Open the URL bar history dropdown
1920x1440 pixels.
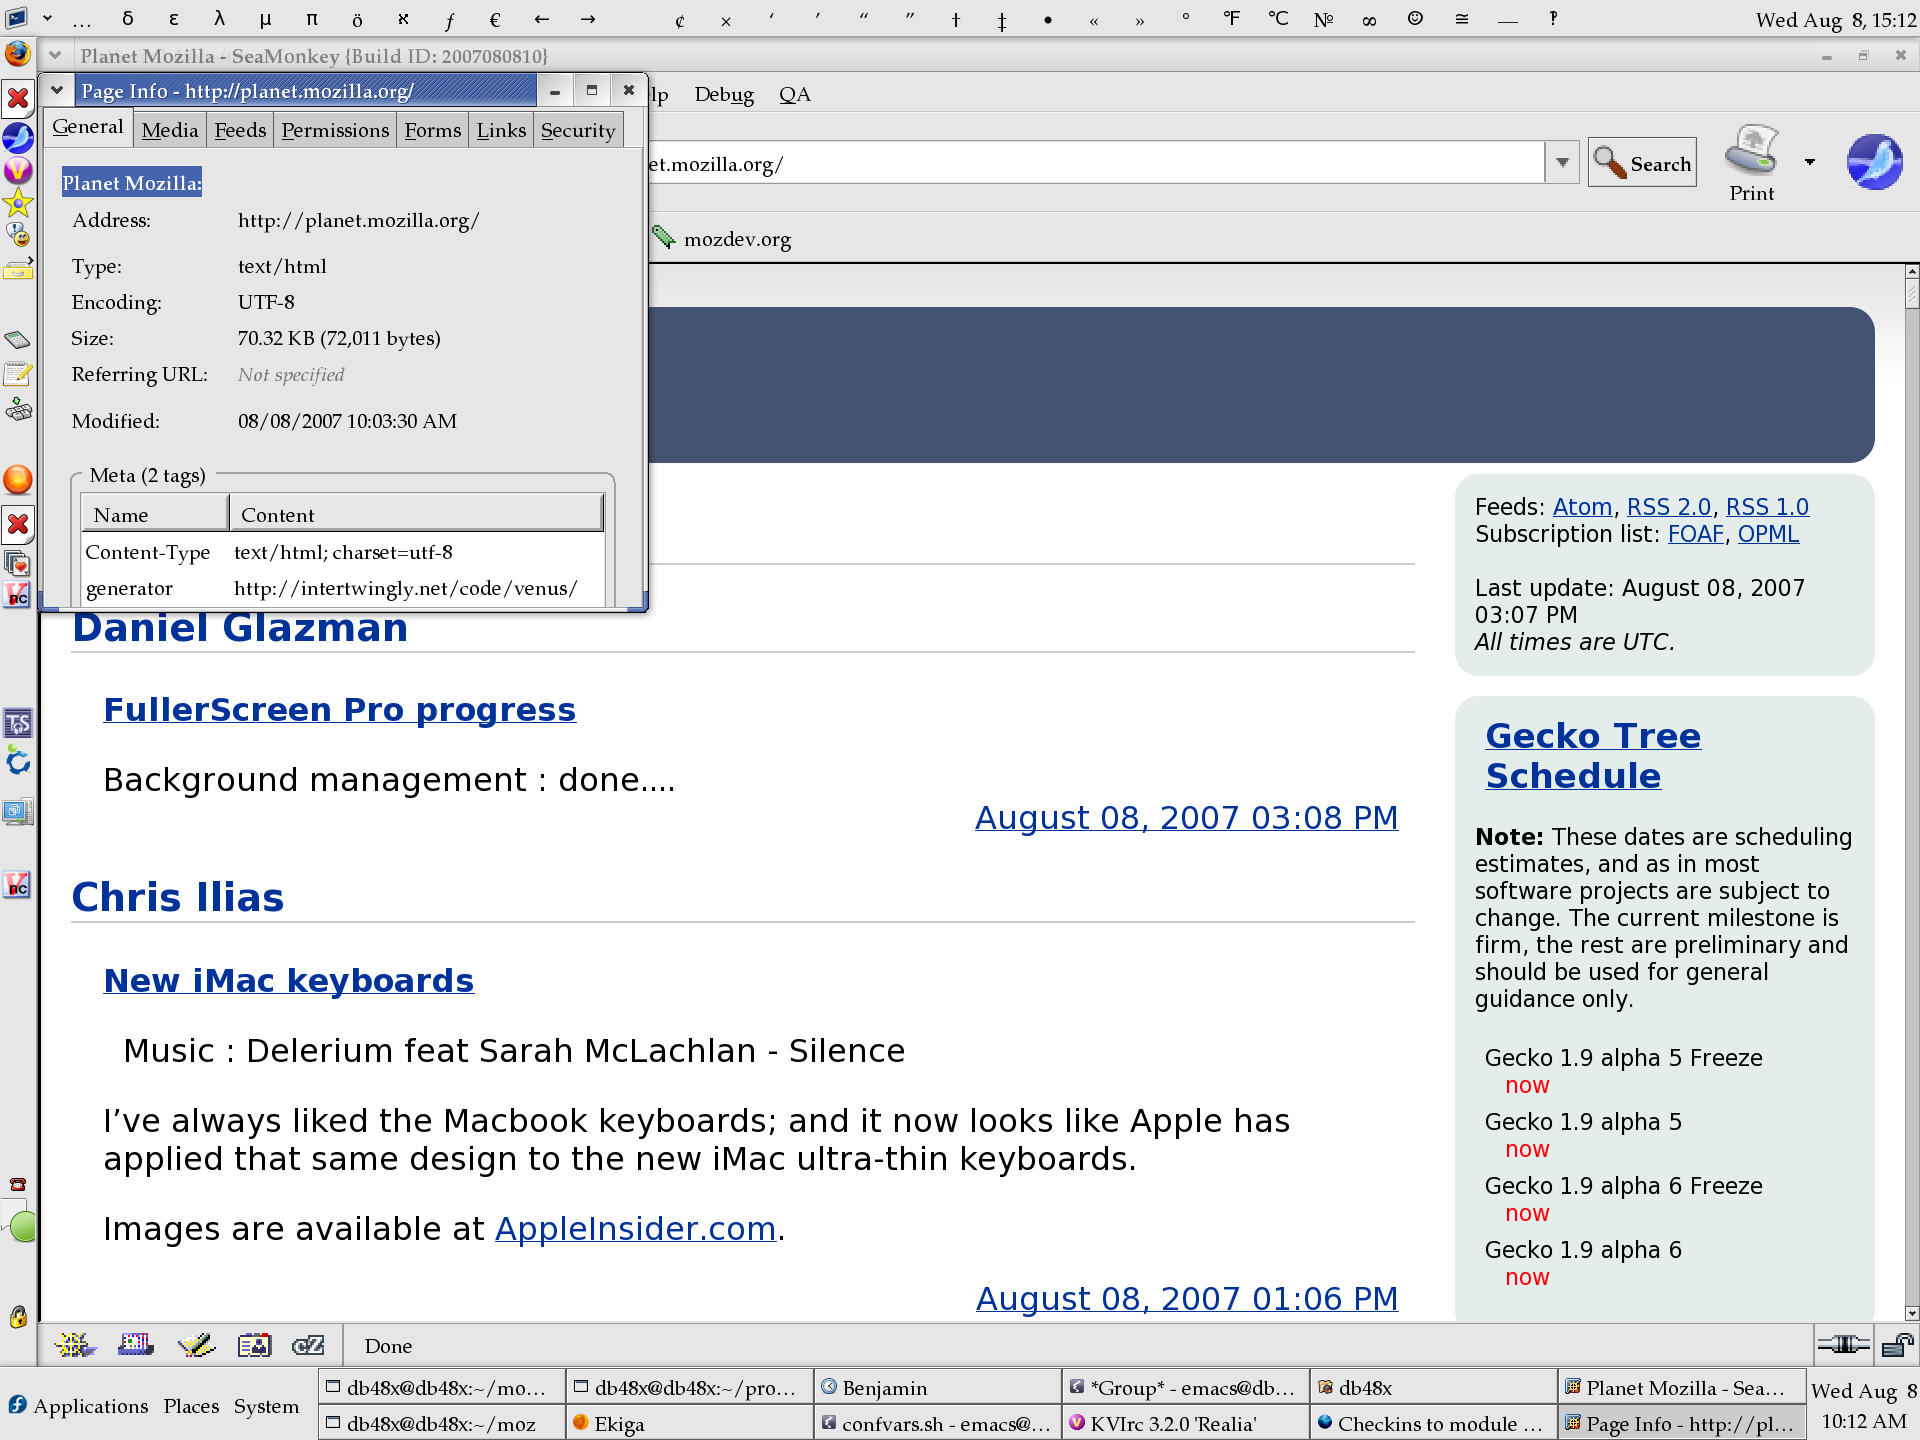[1562, 163]
